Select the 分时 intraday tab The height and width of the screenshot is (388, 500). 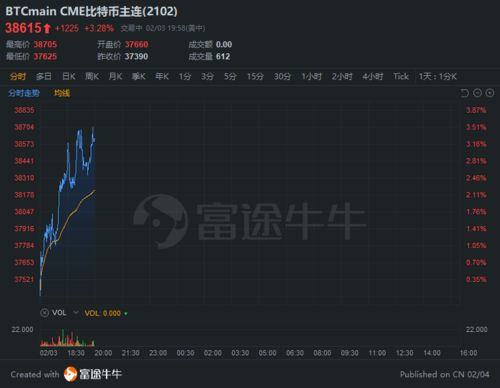(18, 77)
